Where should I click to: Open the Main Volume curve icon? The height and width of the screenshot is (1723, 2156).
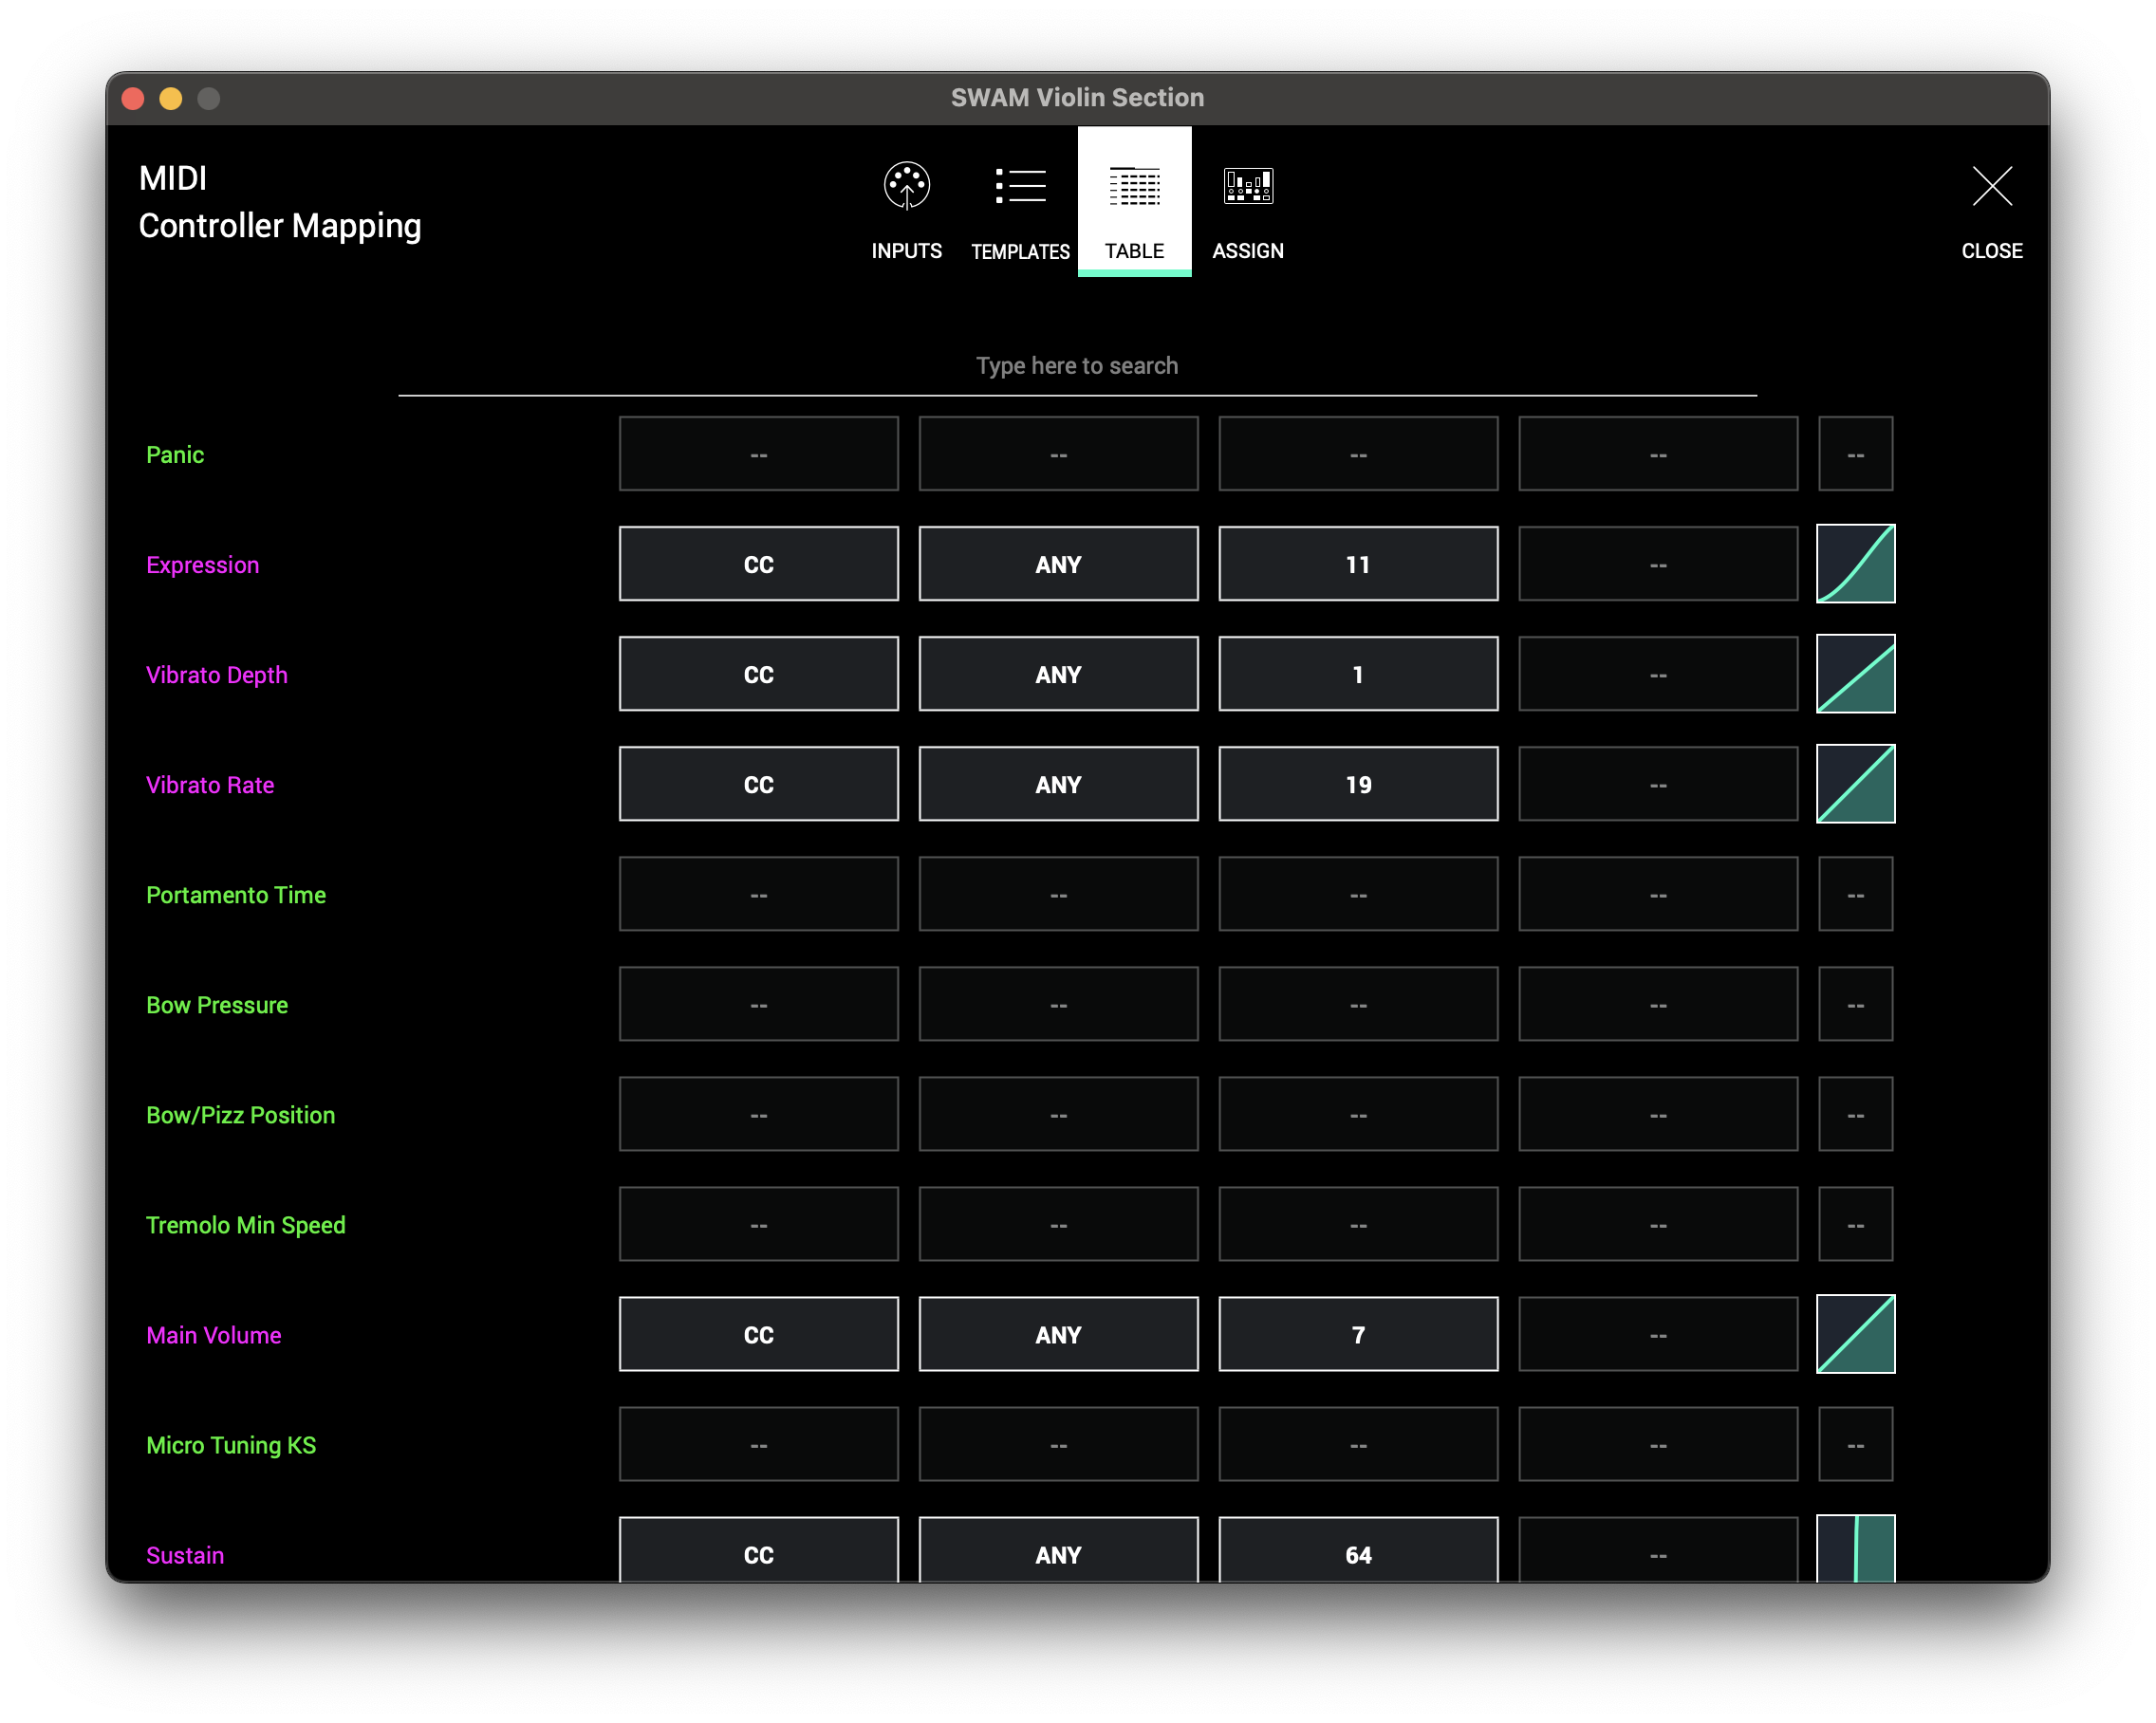[x=1855, y=1334]
